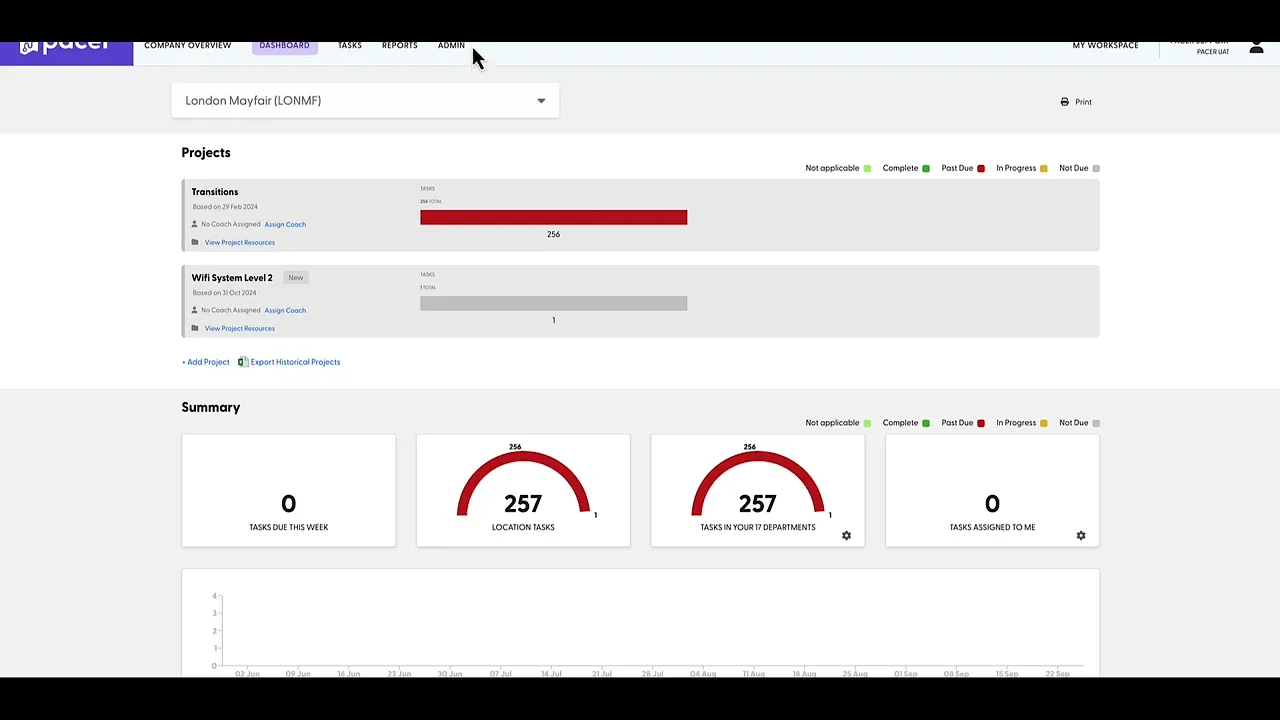Click folder icon in Transitions project
The width and height of the screenshot is (1280, 720).
click(195, 242)
